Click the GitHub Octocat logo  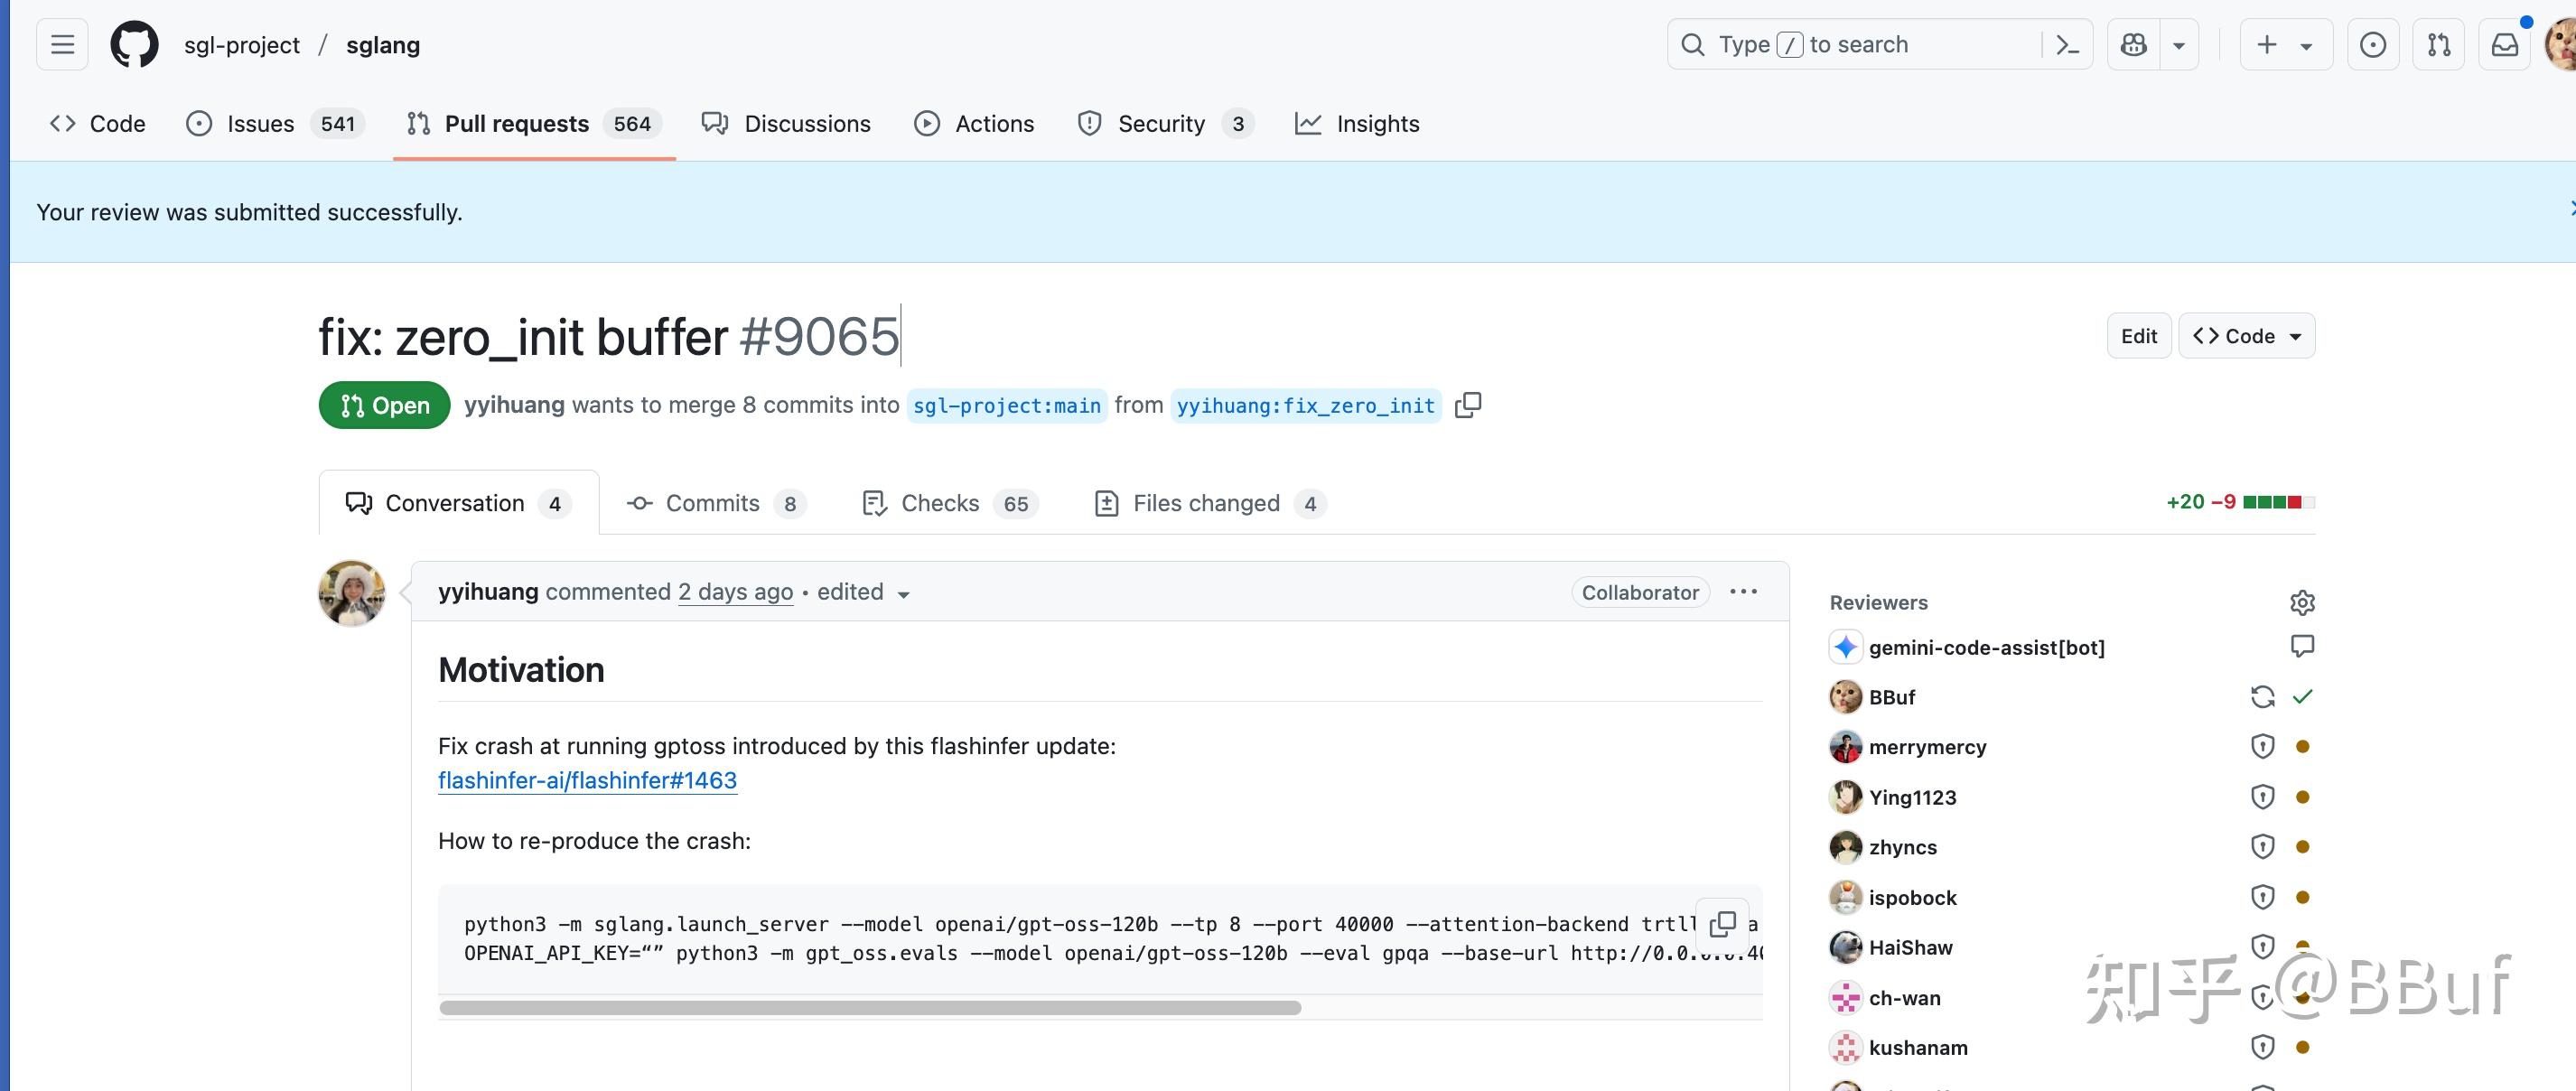(134, 45)
